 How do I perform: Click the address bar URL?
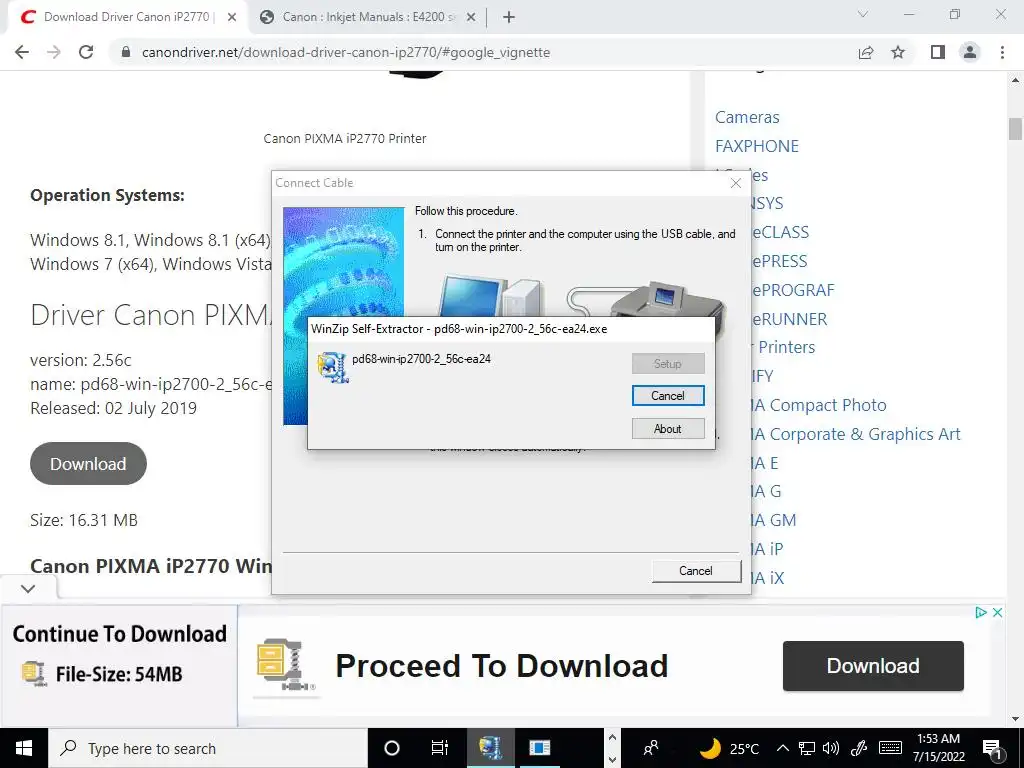[346, 52]
